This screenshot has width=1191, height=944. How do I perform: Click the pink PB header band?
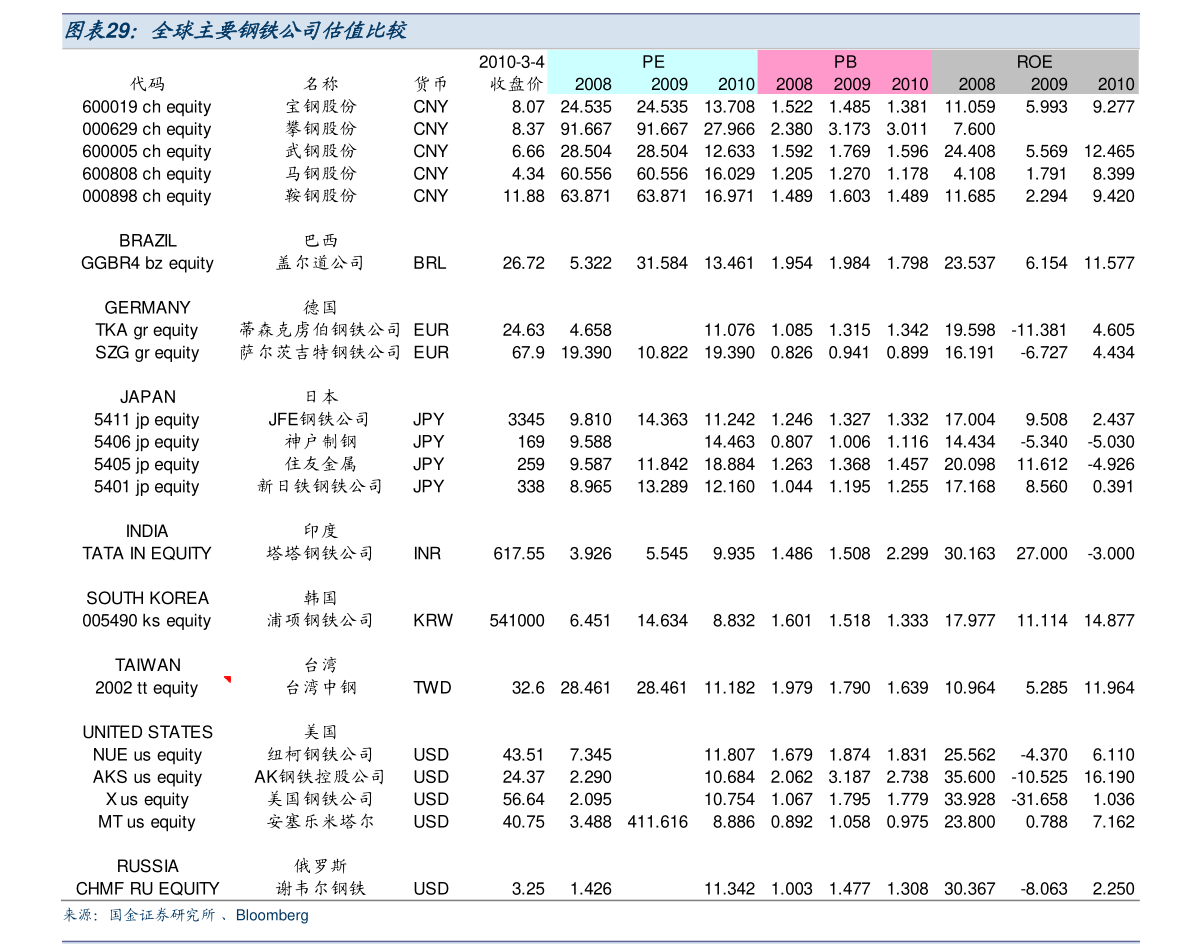click(x=845, y=62)
